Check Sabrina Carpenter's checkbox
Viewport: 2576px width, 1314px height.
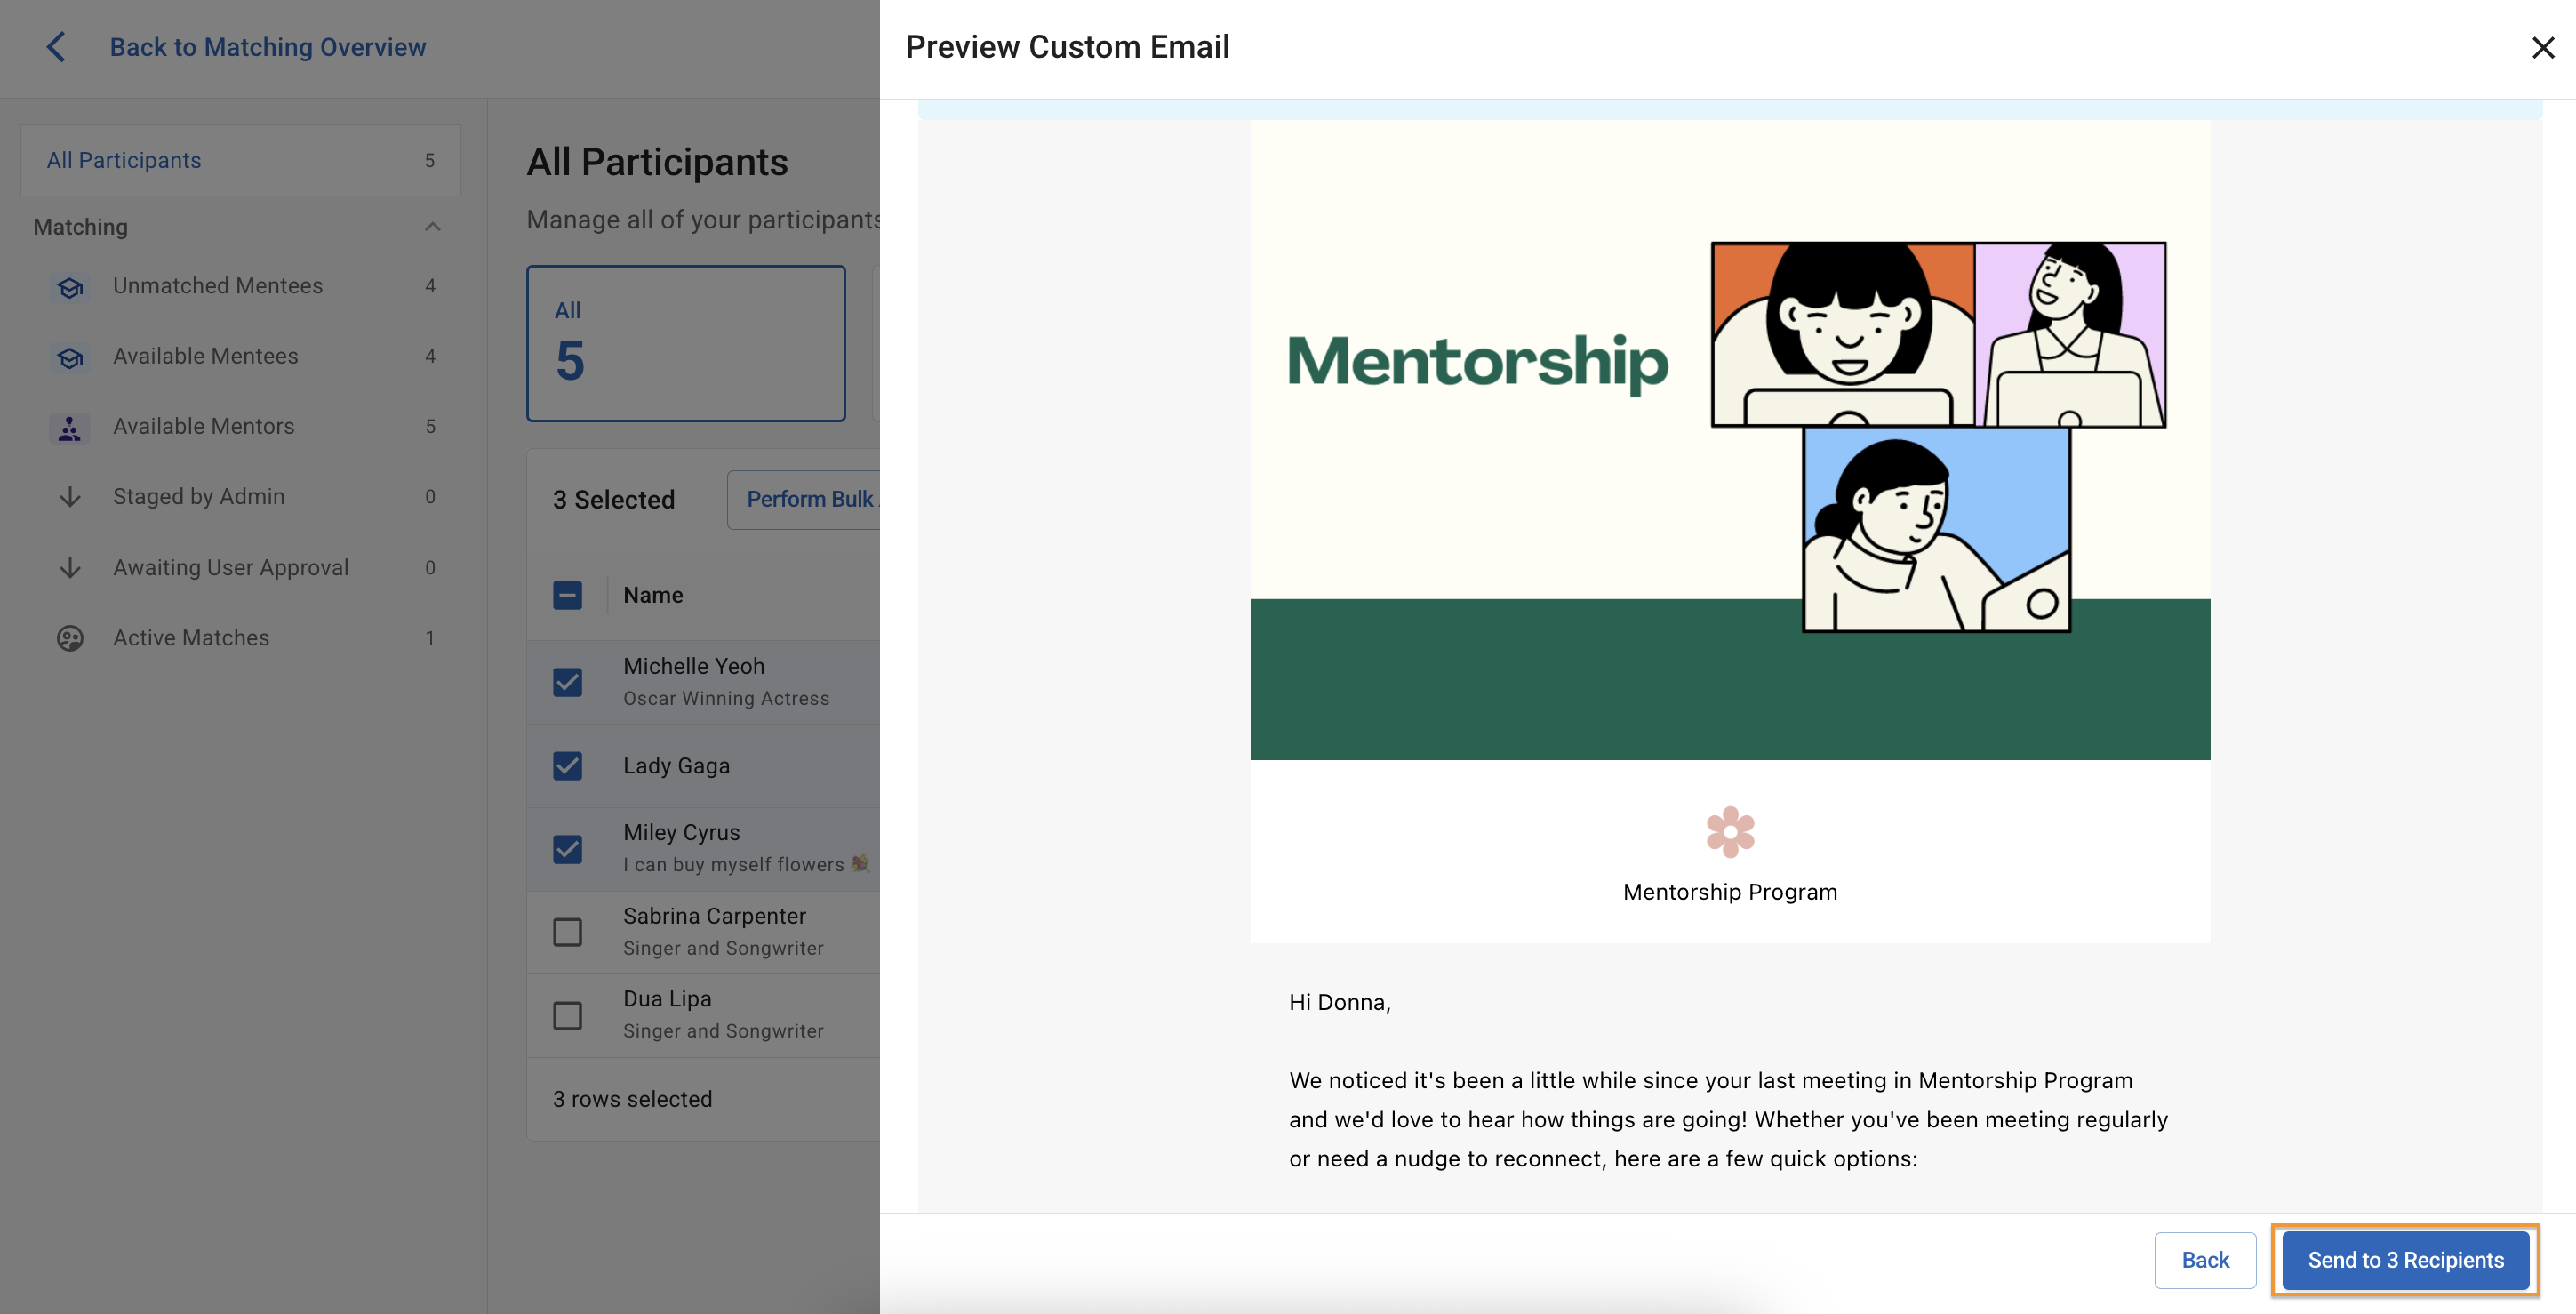pyautogui.click(x=567, y=932)
